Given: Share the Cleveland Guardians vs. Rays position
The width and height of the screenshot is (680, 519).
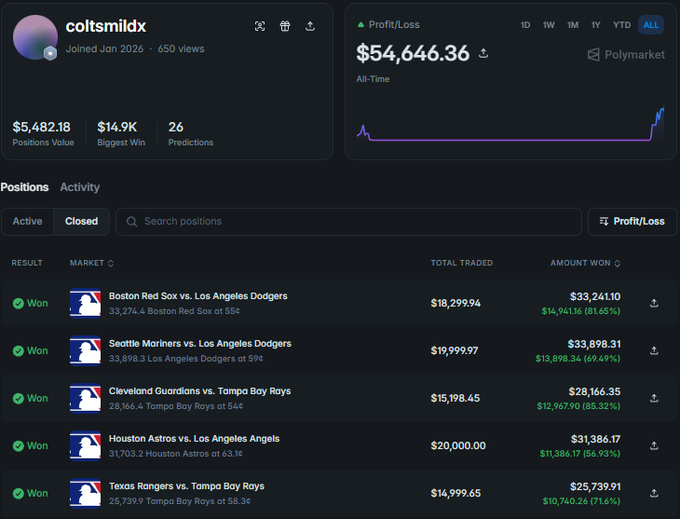Looking at the screenshot, I should point(654,398).
